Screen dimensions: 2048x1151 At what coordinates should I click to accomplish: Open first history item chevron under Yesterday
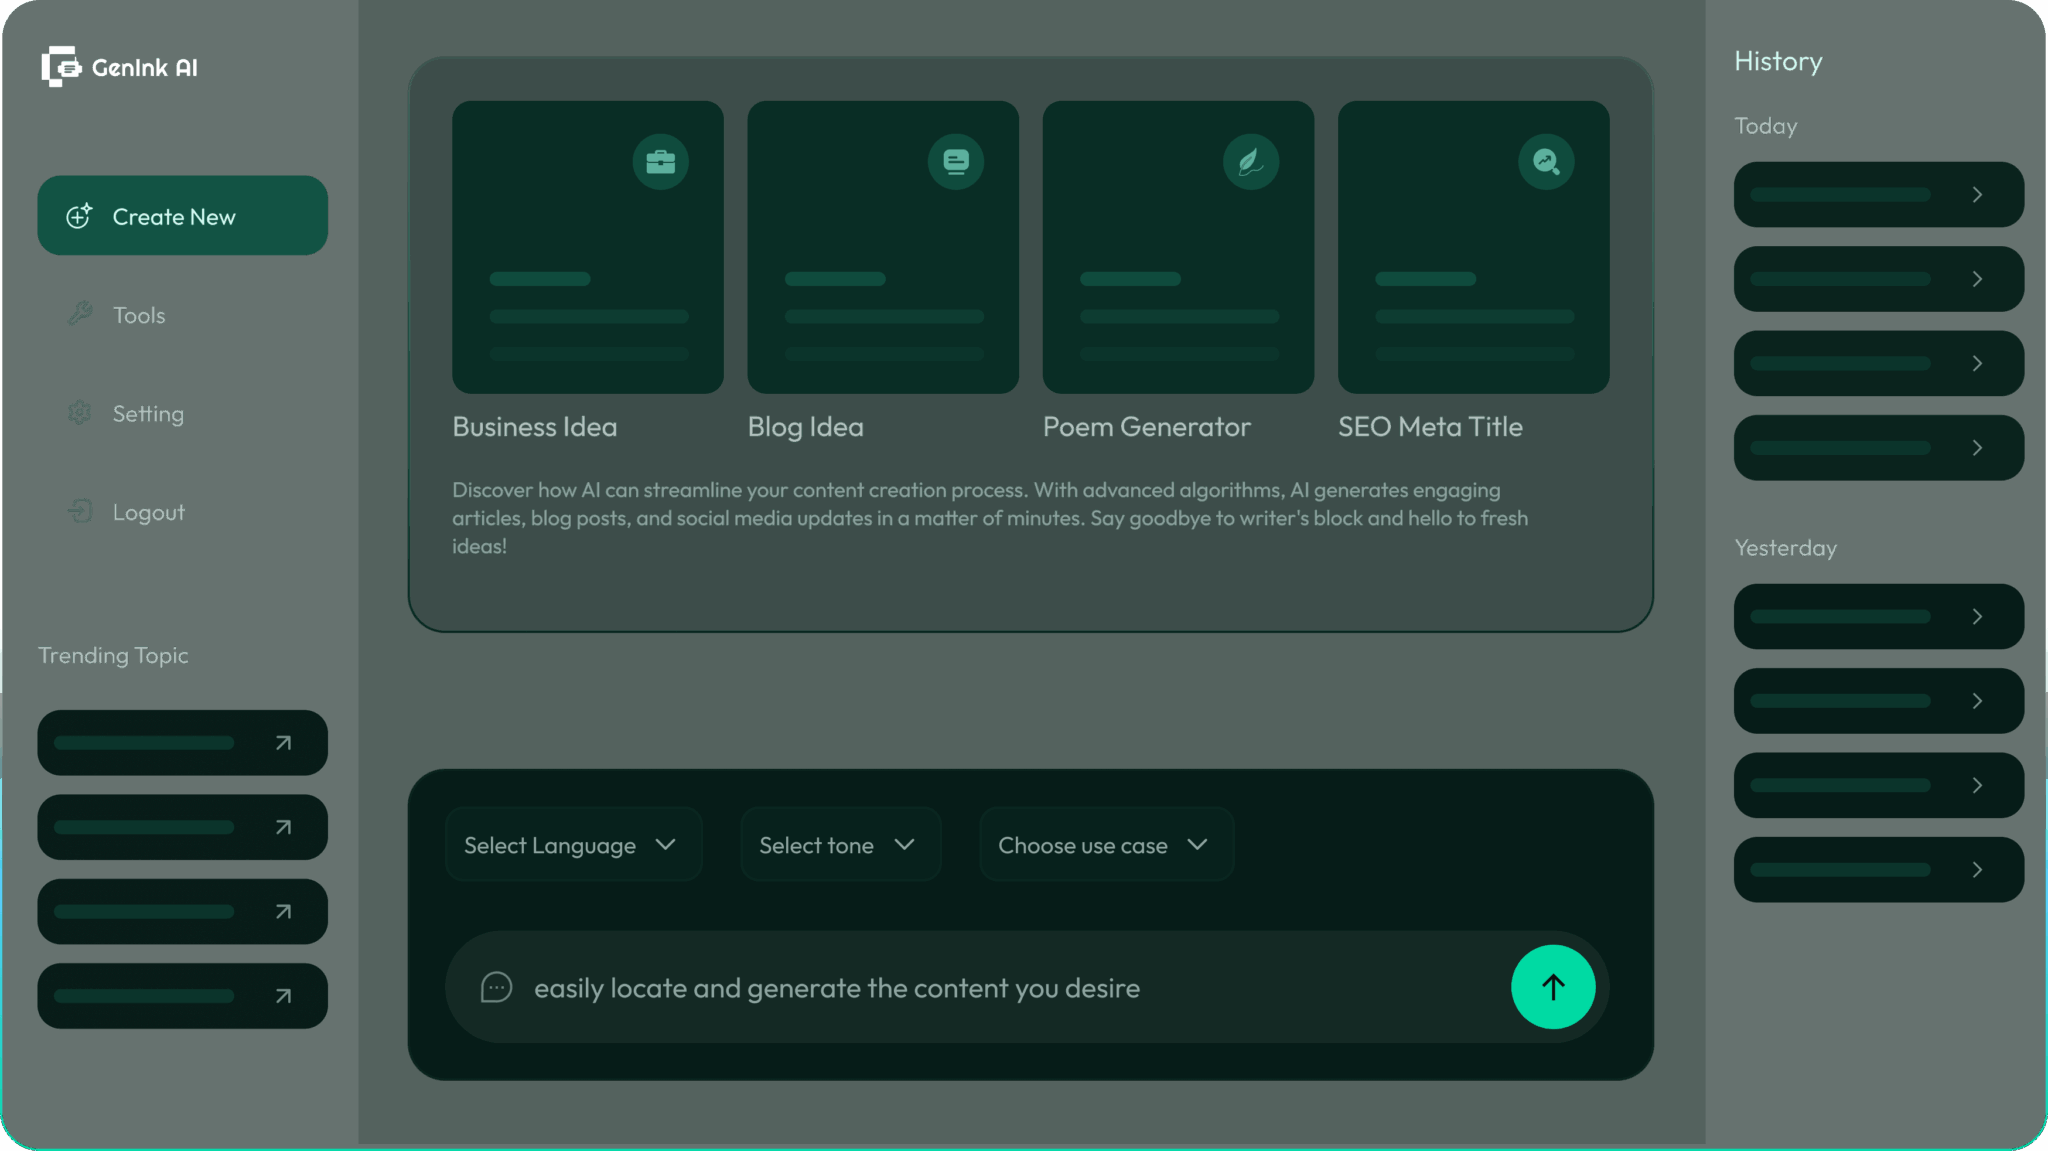tap(1976, 617)
